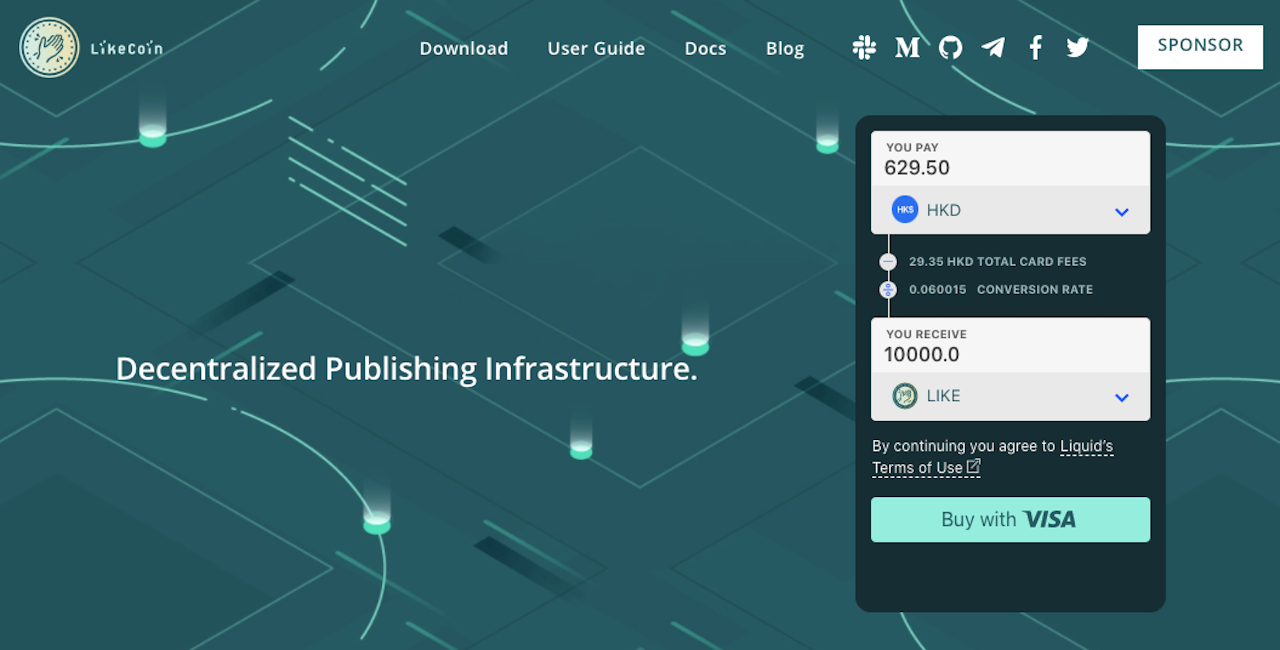Open the Facebook page icon
The image size is (1280, 650).
pyautogui.click(x=1035, y=47)
